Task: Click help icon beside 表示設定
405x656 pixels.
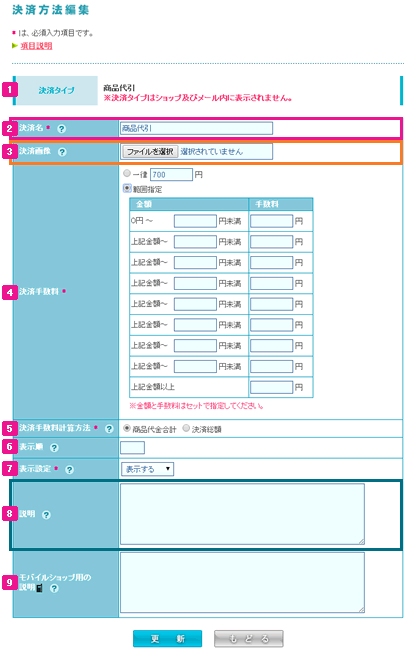Action: (x=70, y=469)
